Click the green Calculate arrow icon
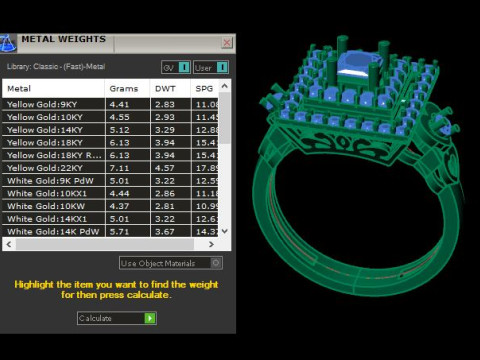 pos(150,318)
